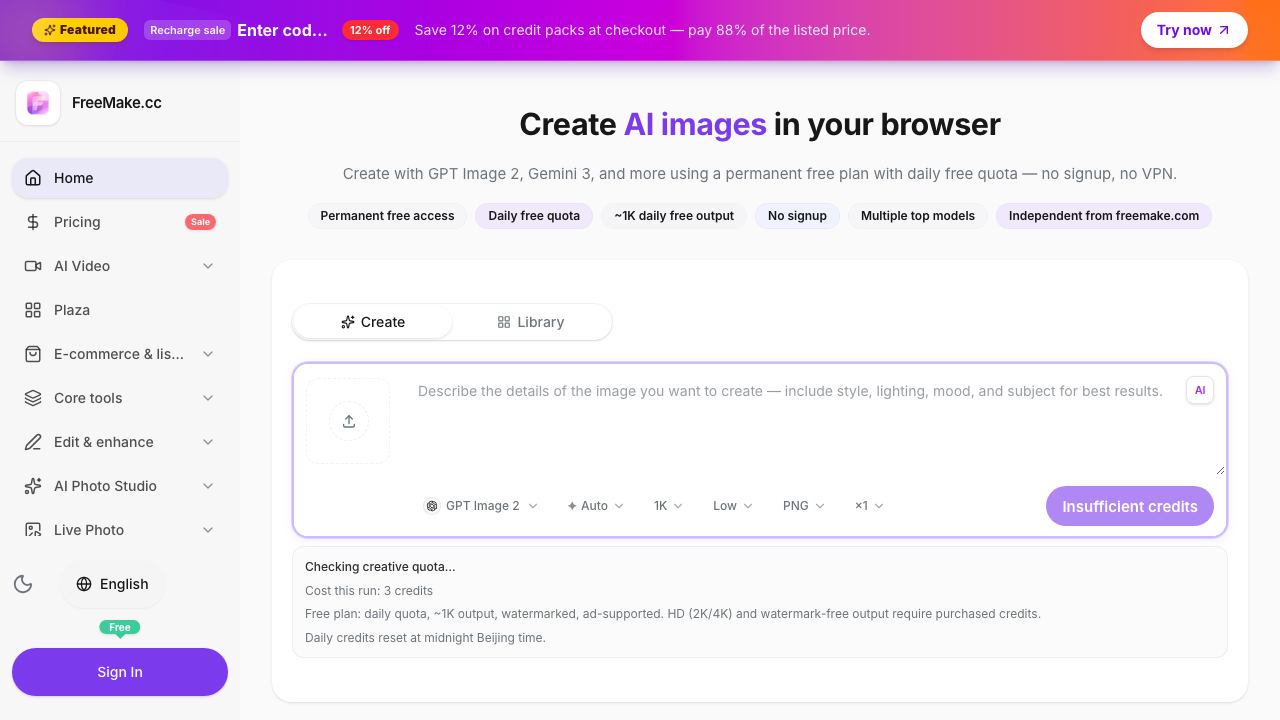Open the Plaza page

point(120,310)
